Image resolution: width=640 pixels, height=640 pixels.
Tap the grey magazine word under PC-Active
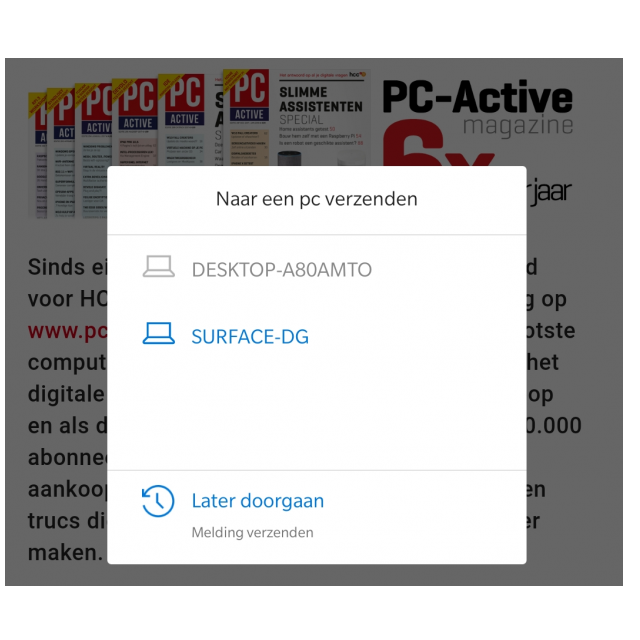tap(518, 127)
